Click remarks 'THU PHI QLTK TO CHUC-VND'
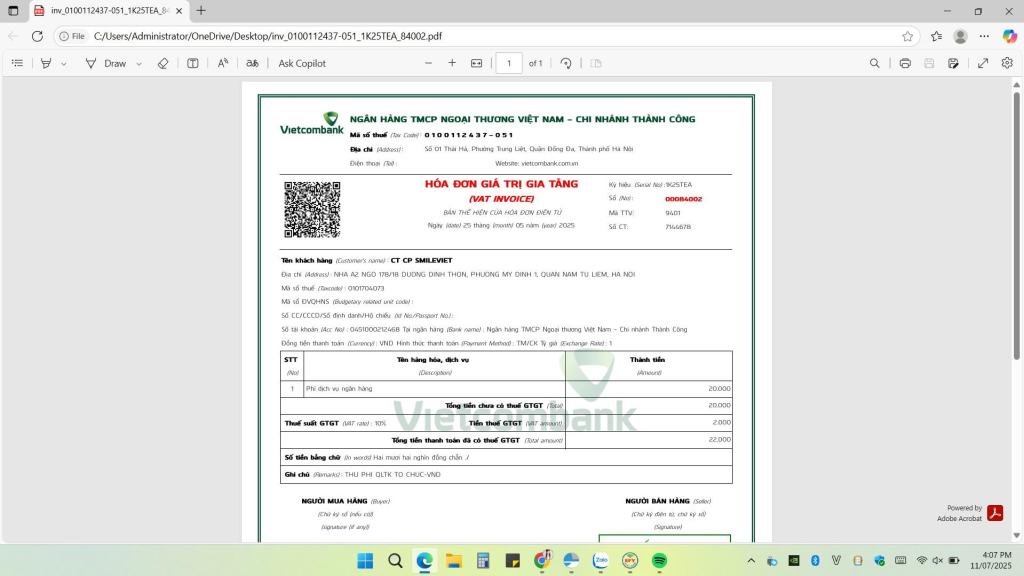Viewport: 1024px width, 576px height. (x=392, y=475)
